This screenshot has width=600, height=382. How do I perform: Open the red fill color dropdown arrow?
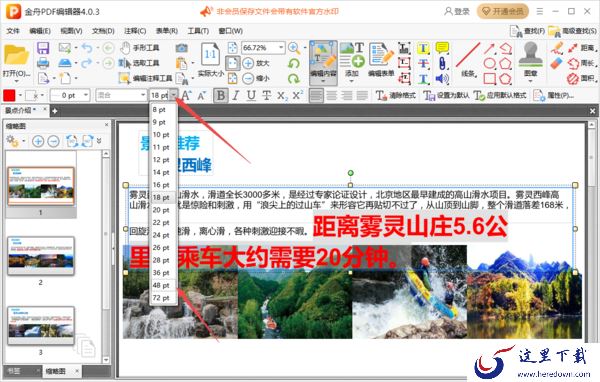(20, 95)
